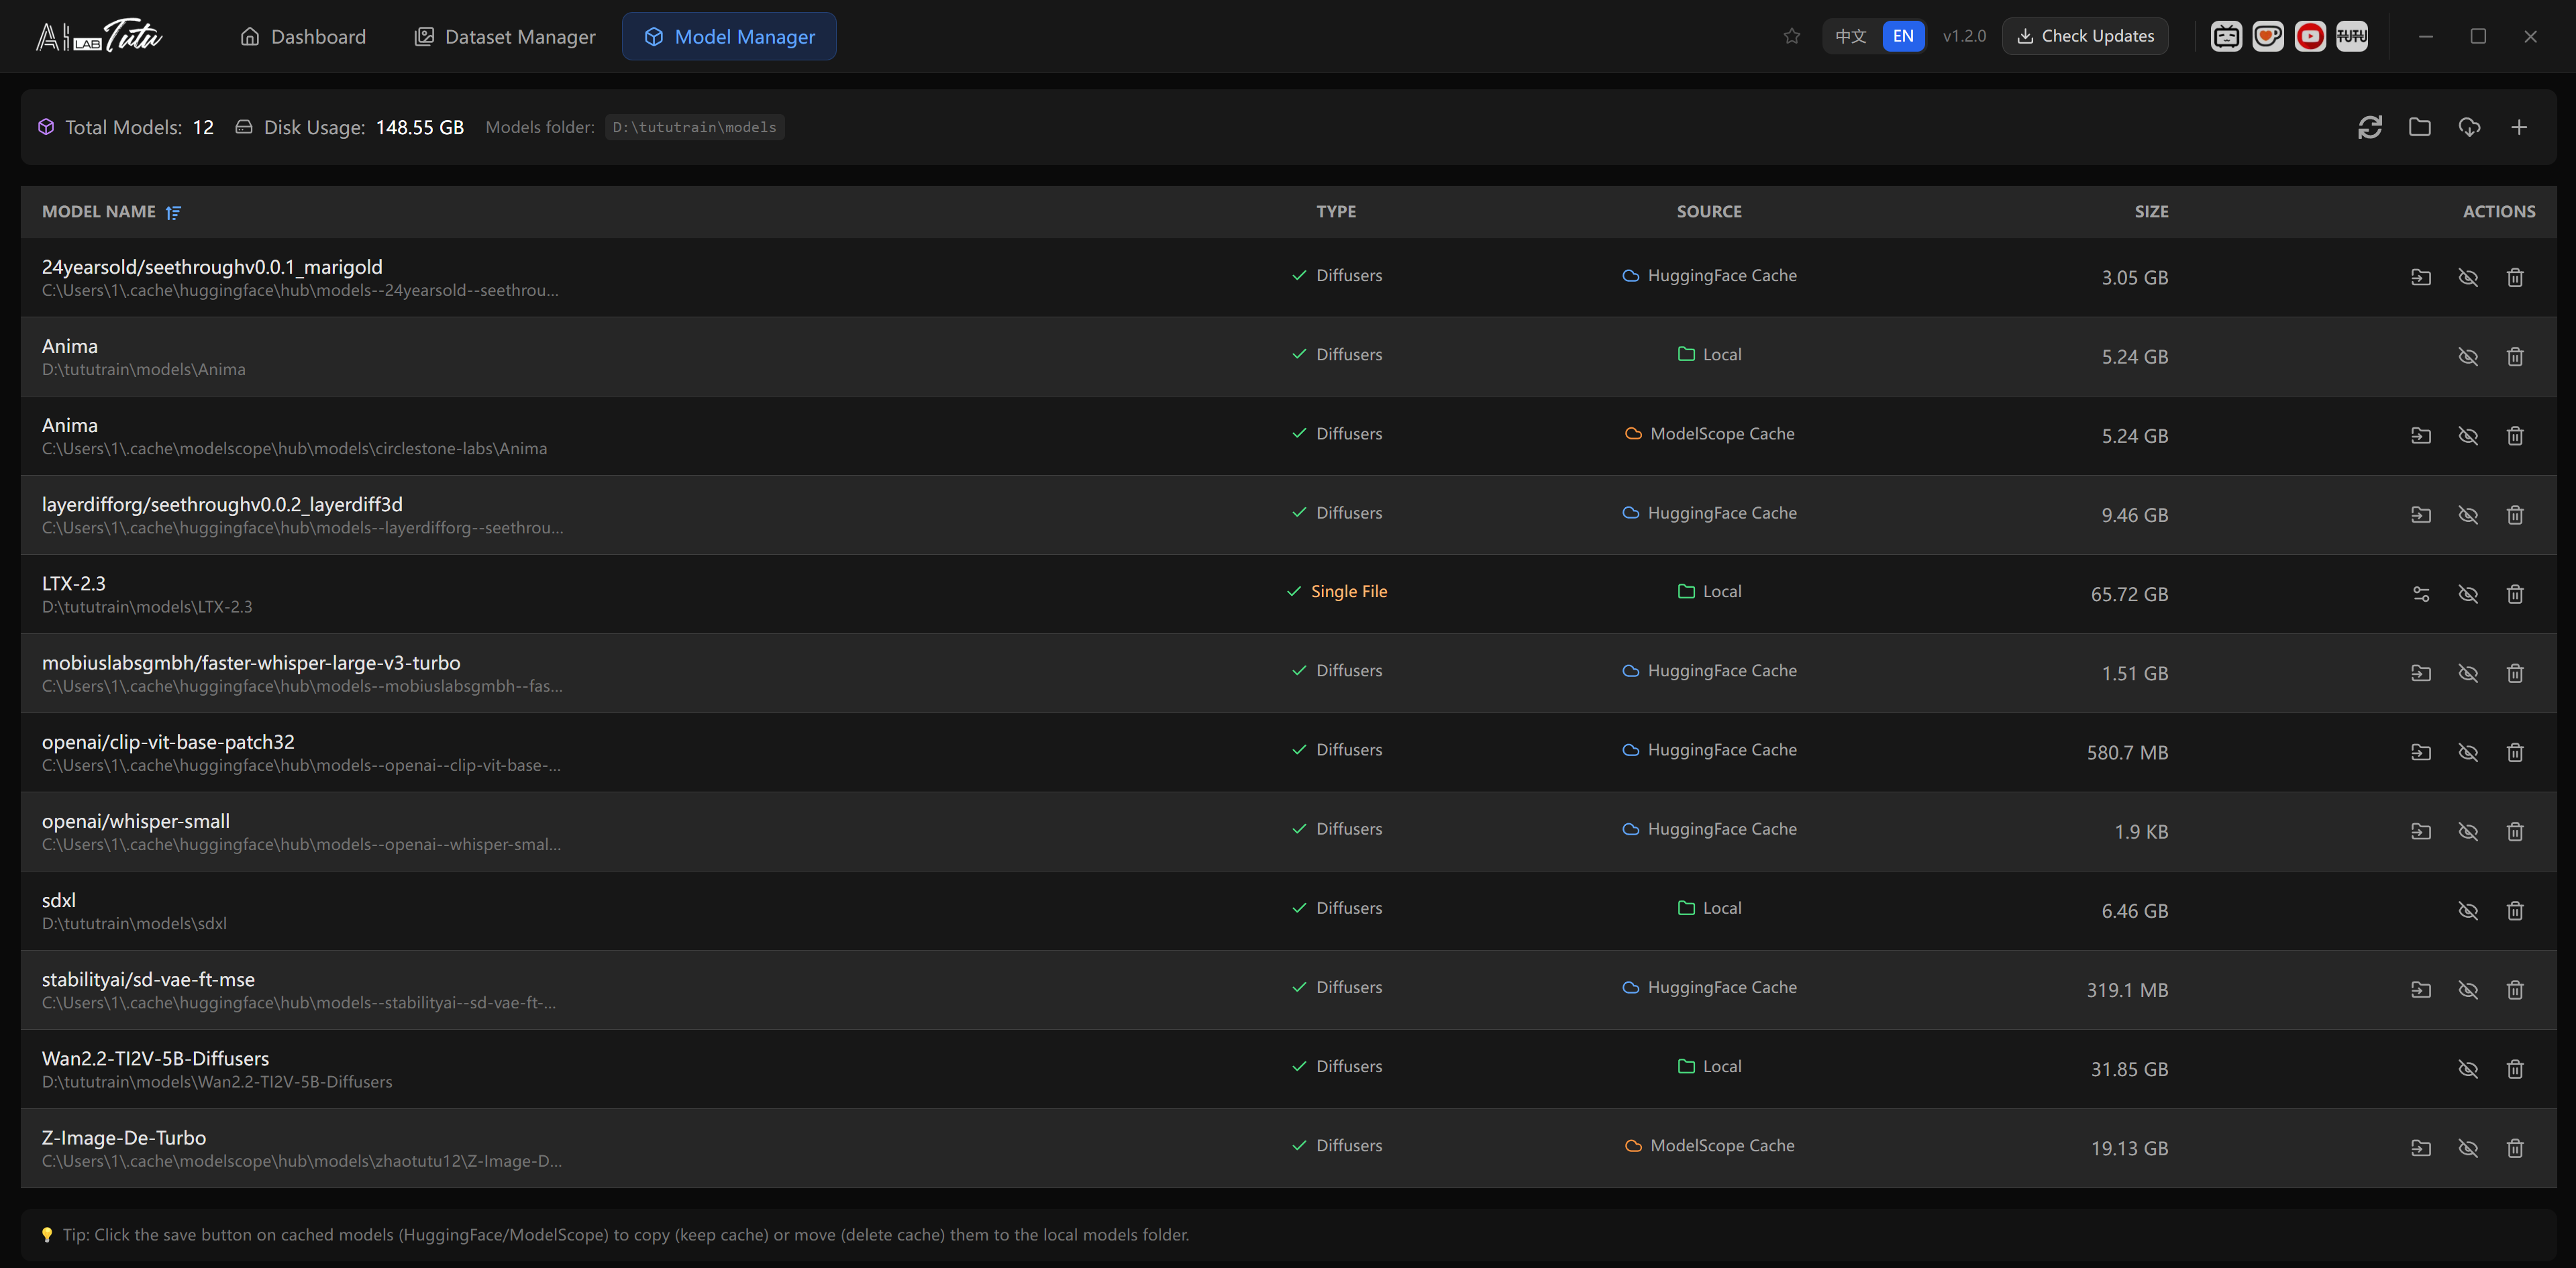Viewport: 2576px width, 1268px height.
Task: Delete the sdxl model
Action: [2514, 910]
